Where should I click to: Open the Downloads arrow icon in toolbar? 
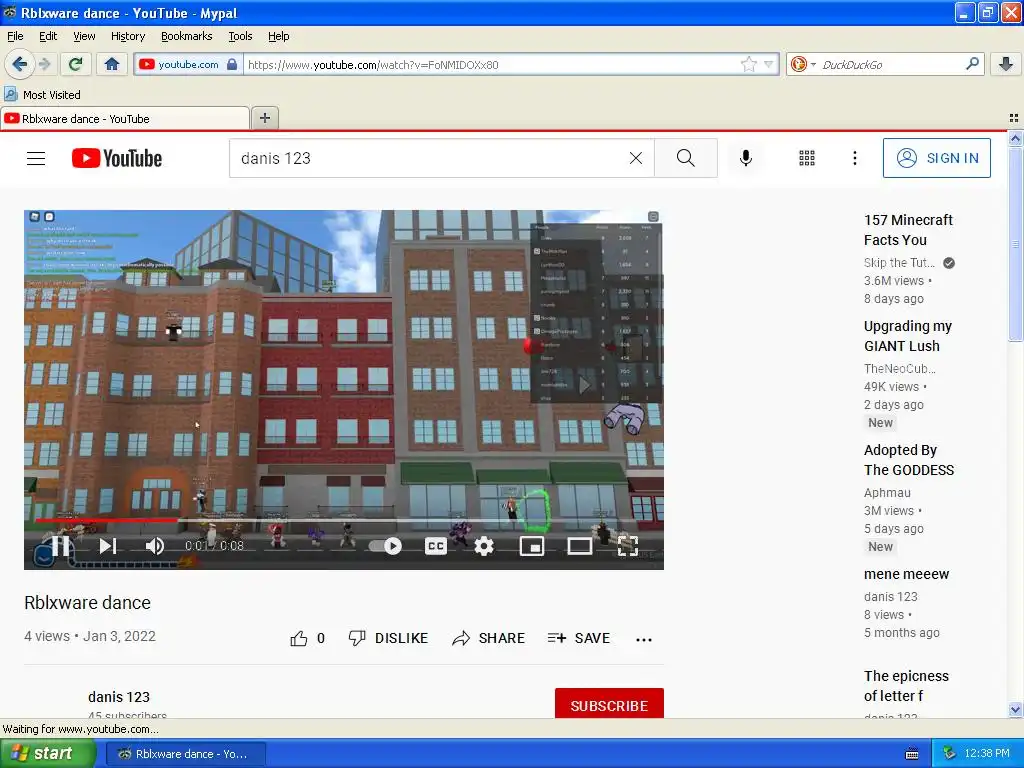1006,64
